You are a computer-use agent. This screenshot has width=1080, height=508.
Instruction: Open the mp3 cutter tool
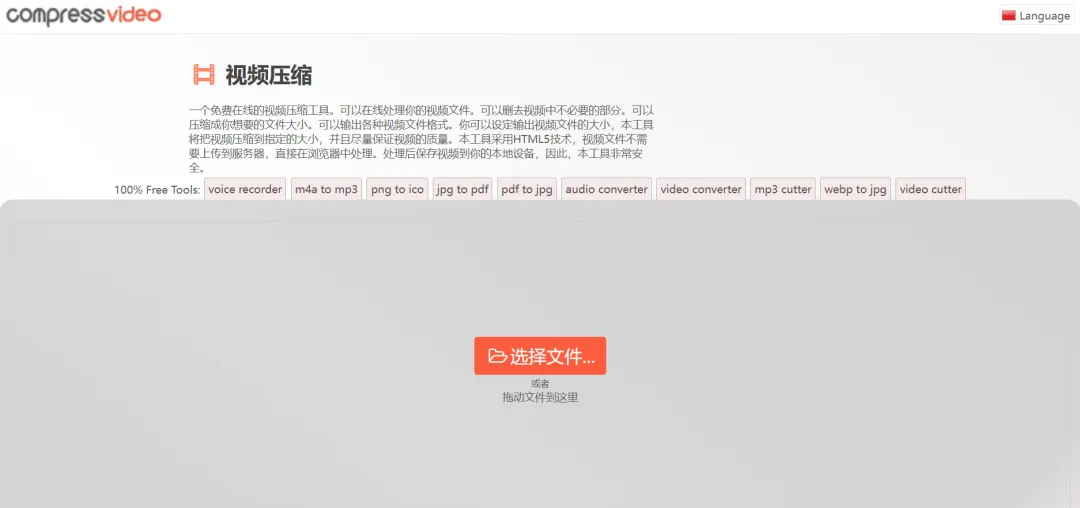[783, 189]
